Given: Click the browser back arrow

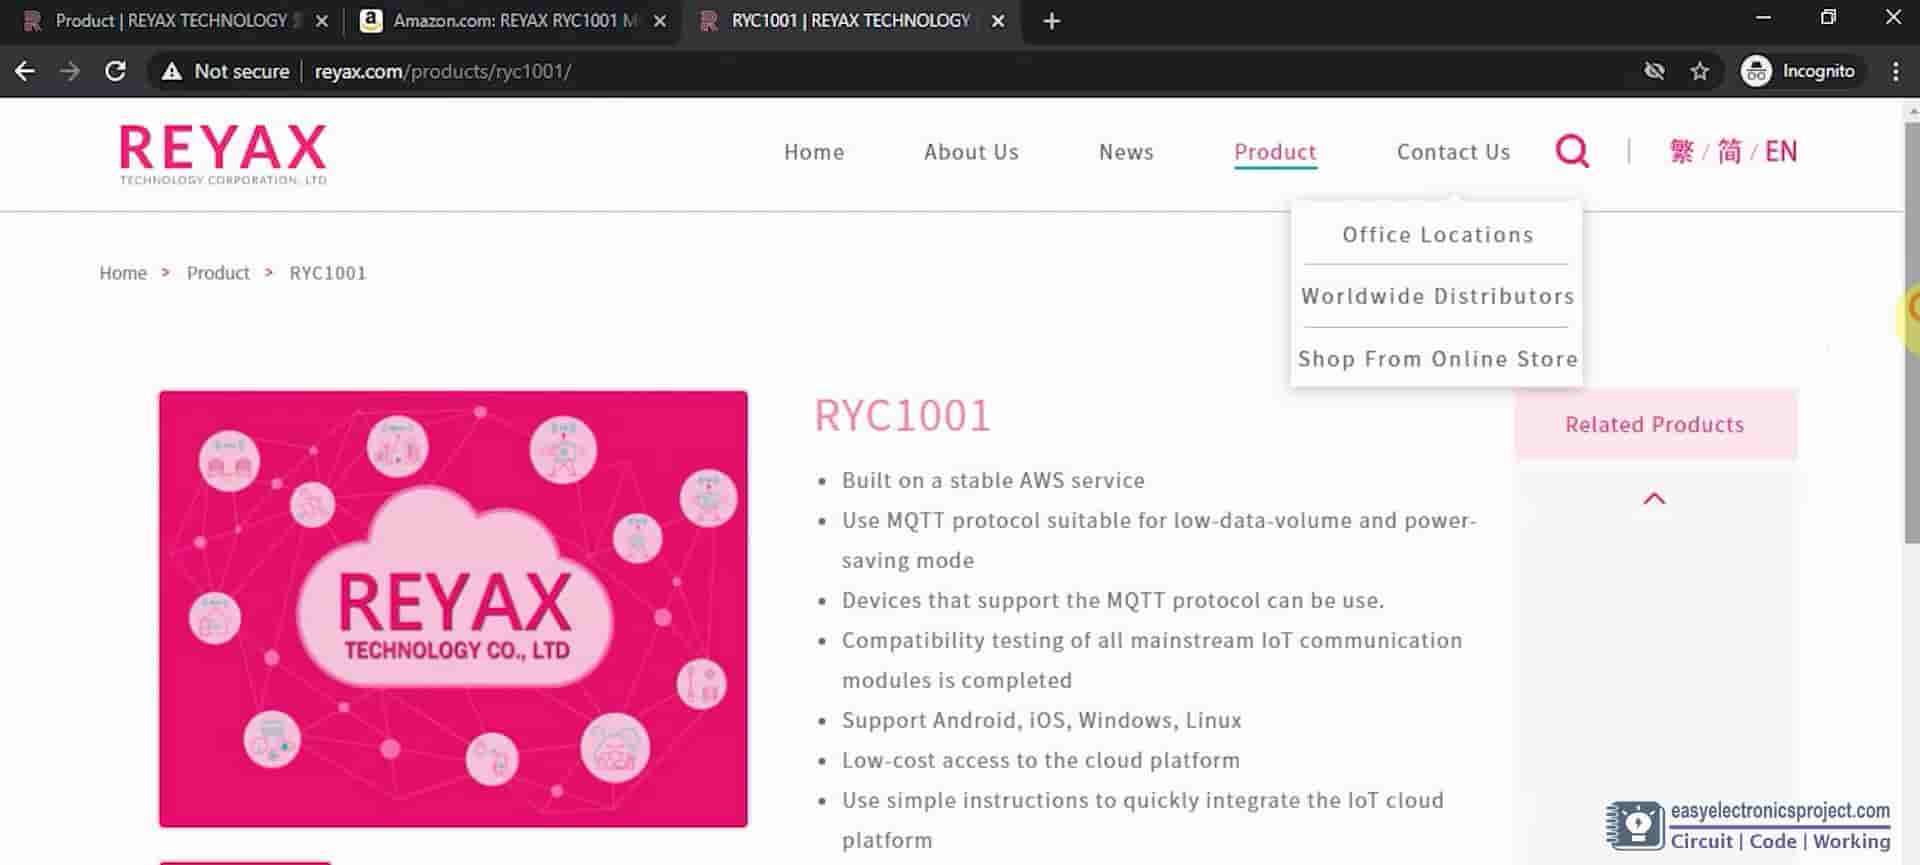Looking at the screenshot, I should 25,71.
